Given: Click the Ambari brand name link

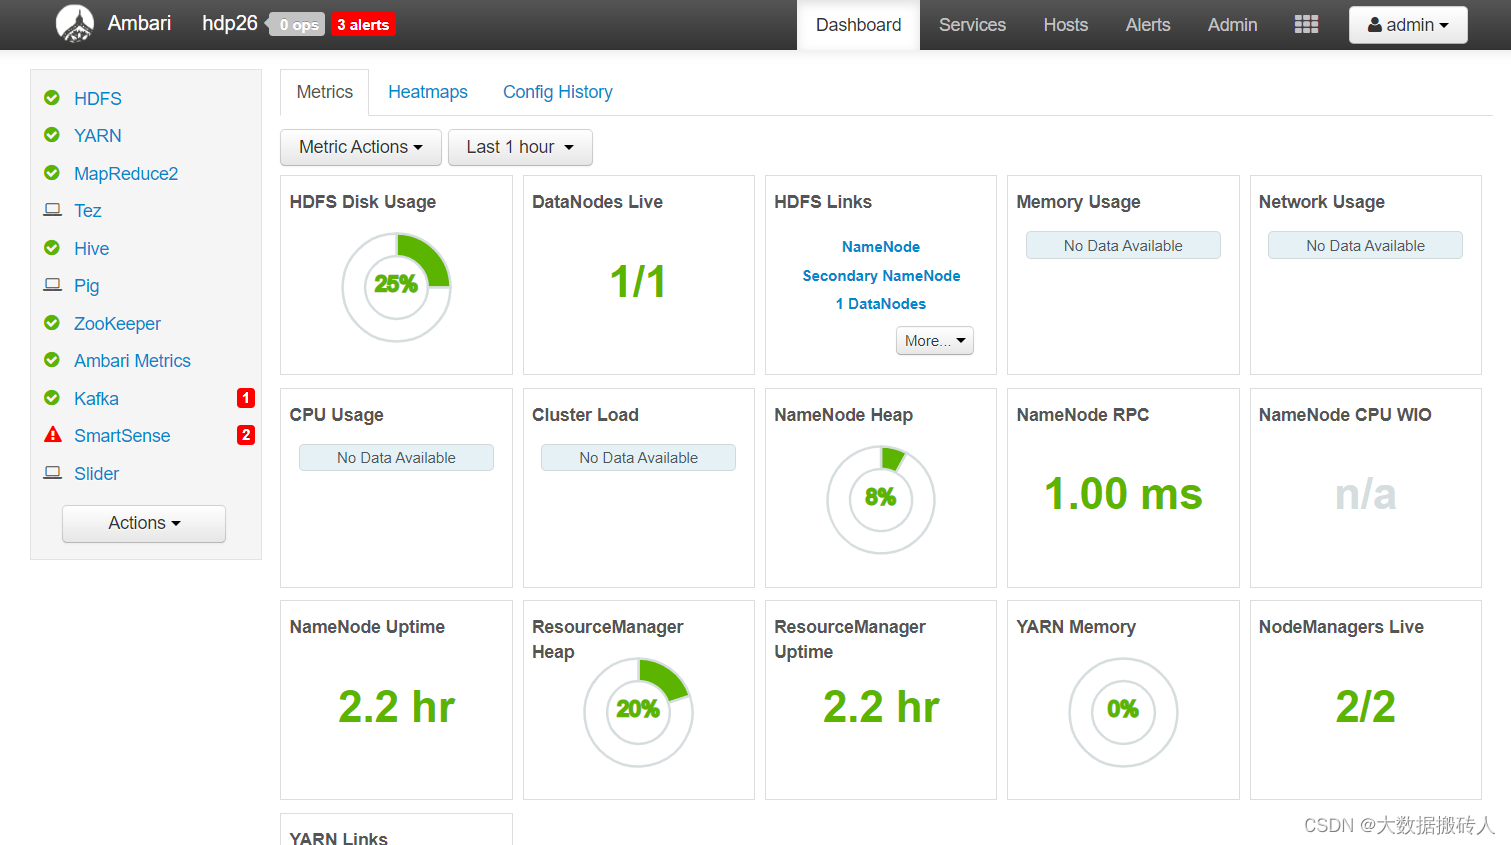Looking at the screenshot, I should pyautogui.click(x=139, y=23).
